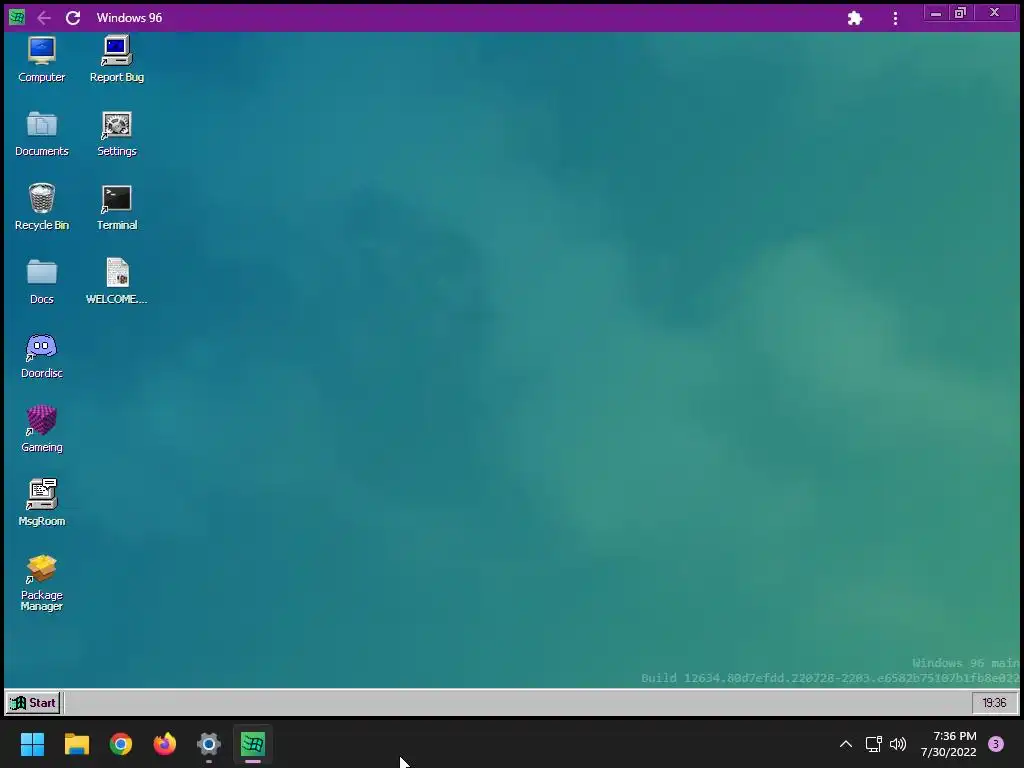The image size is (1024, 768).
Task: Launch the Doordisc app
Action: (x=41, y=356)
